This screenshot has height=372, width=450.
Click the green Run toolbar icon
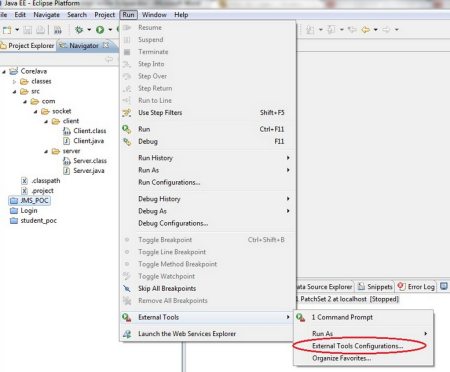[100, 30]
